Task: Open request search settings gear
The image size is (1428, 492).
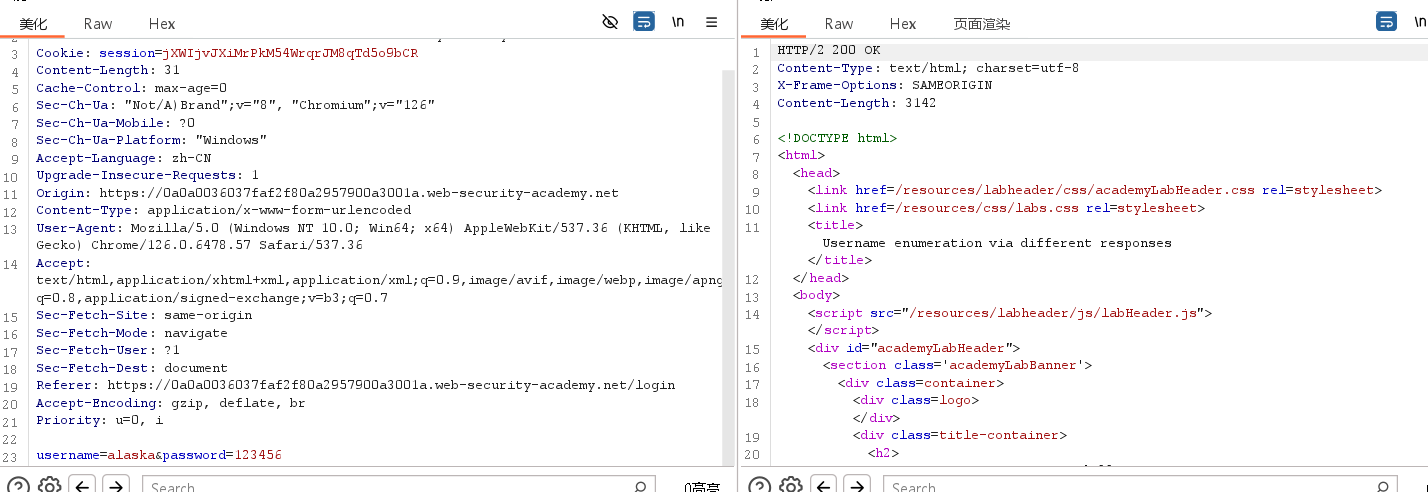Action: click(49, 486)
